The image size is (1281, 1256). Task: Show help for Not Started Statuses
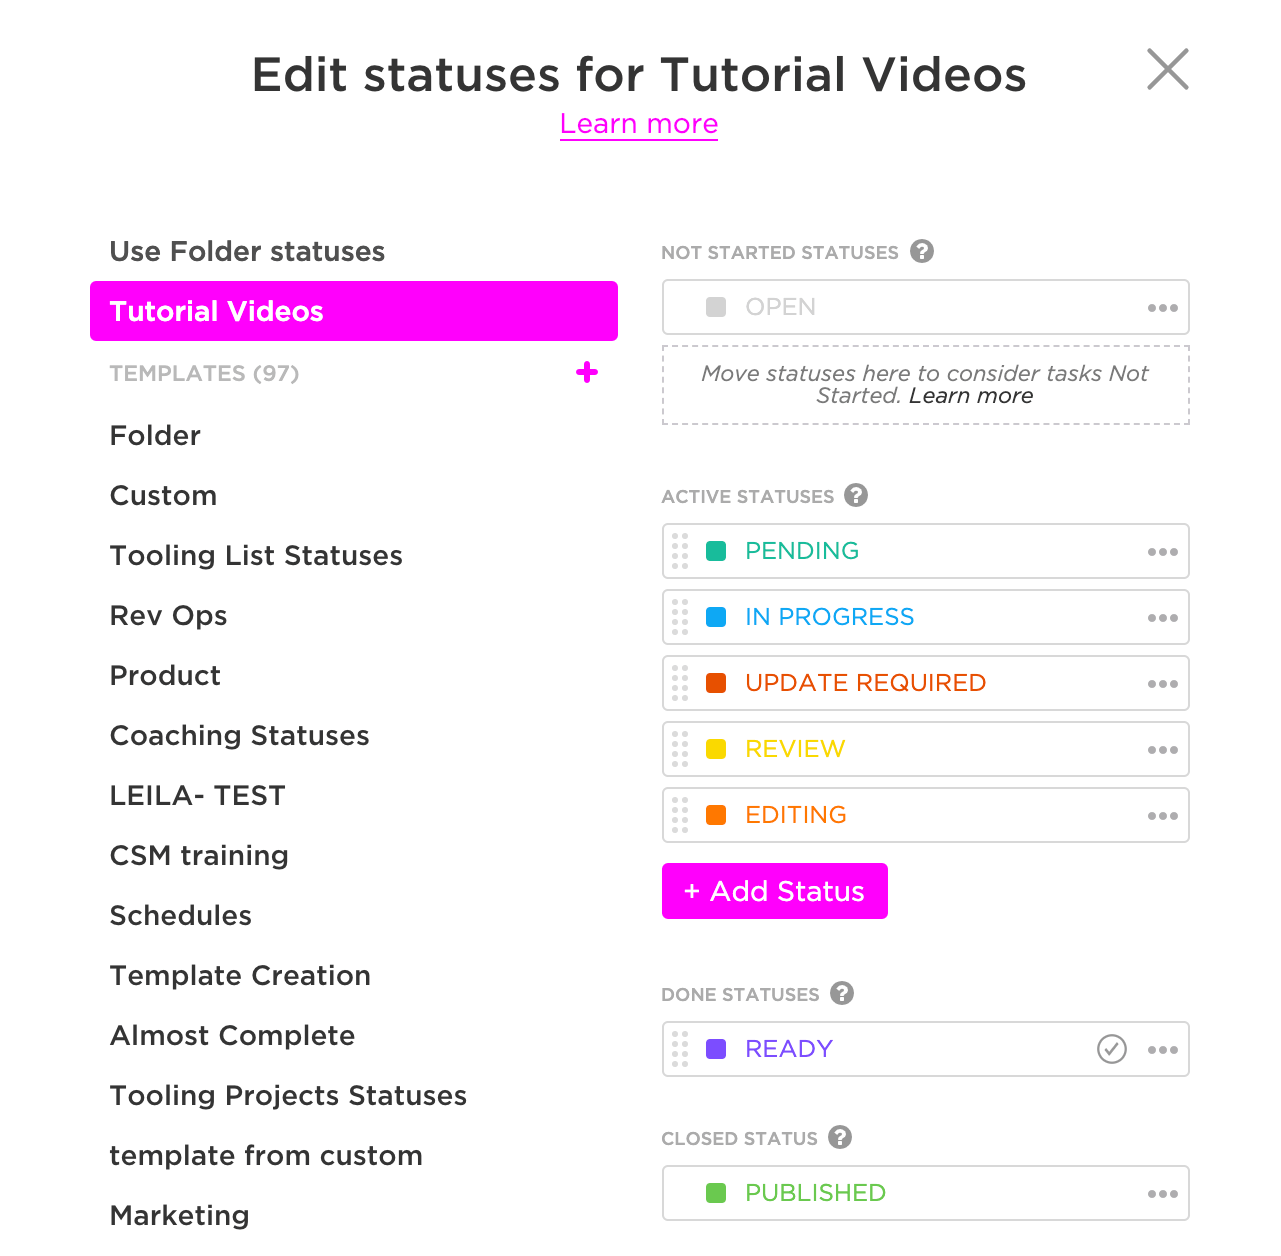point(922,251)
